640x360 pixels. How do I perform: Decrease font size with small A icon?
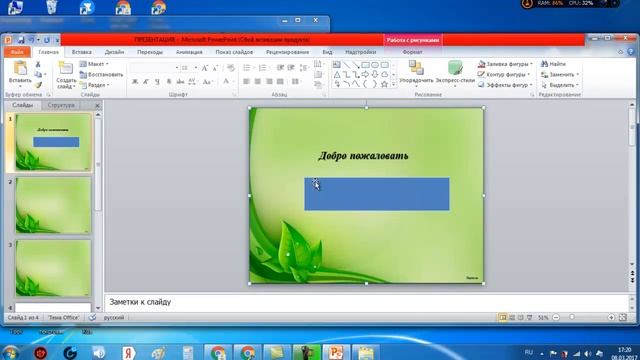point(215,68)
